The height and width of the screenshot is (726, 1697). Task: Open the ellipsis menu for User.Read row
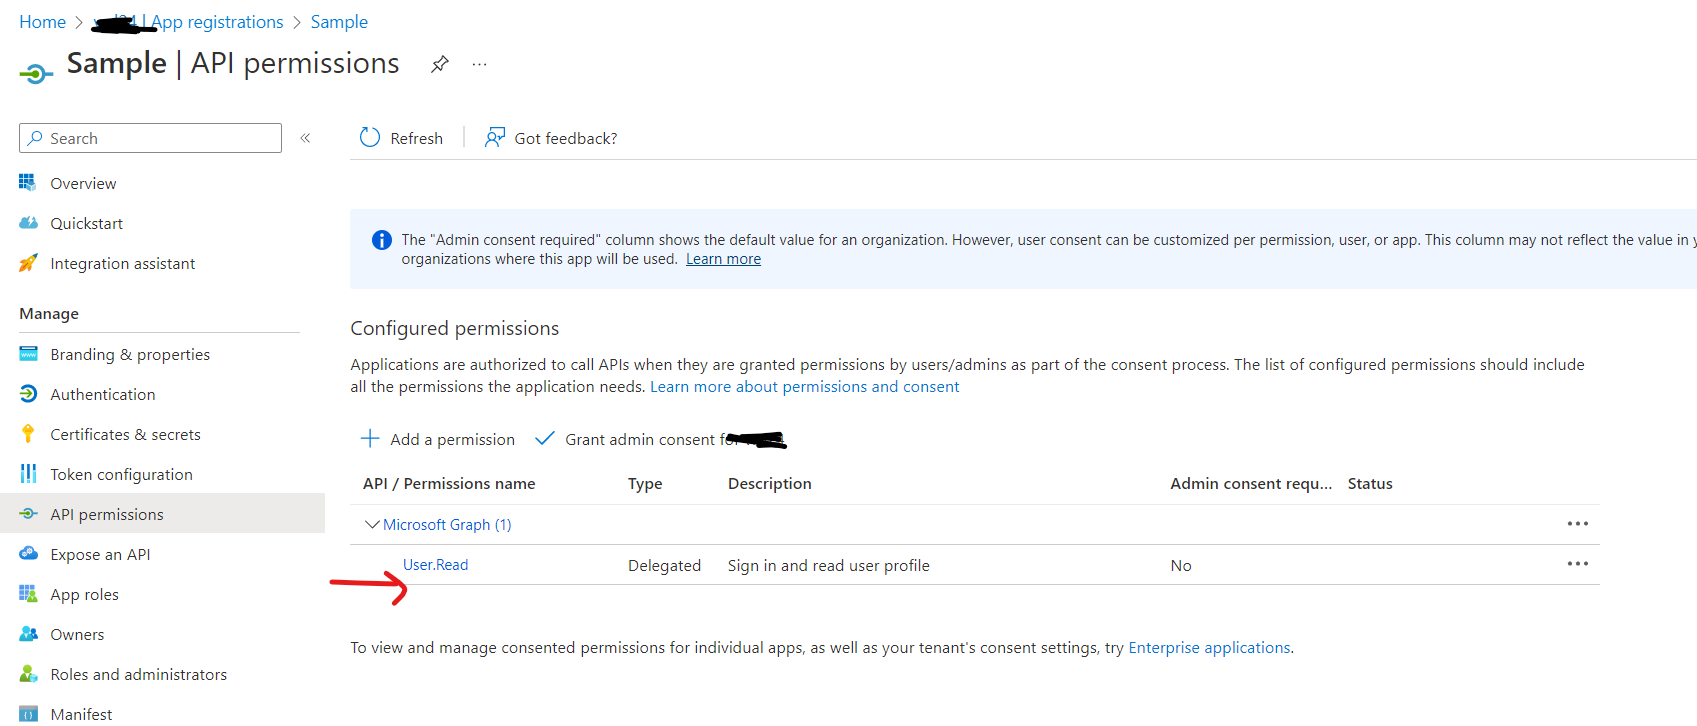tap(1578, 564)
